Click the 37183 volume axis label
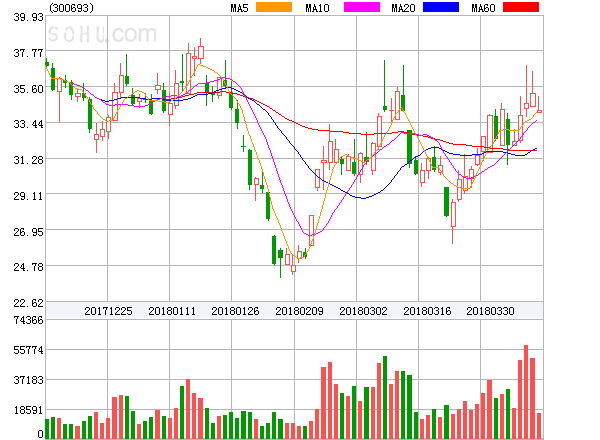The height and width of the screenshot is (440, 600). pyautogui.click(x=28, y=380)
